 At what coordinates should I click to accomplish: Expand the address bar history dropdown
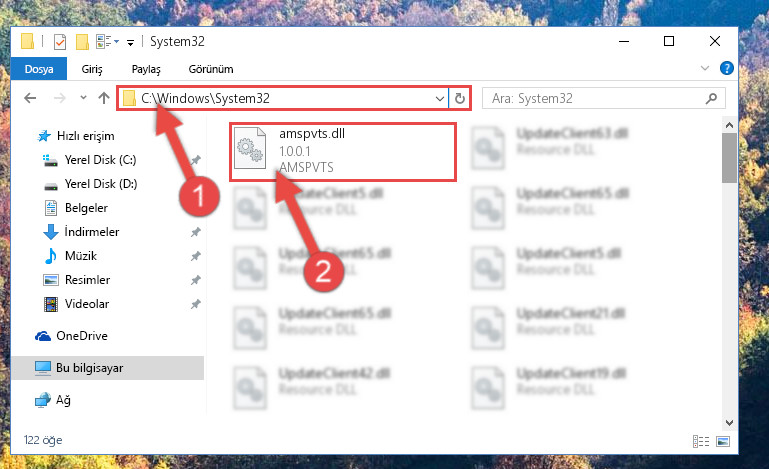click(x=439, y=99)
